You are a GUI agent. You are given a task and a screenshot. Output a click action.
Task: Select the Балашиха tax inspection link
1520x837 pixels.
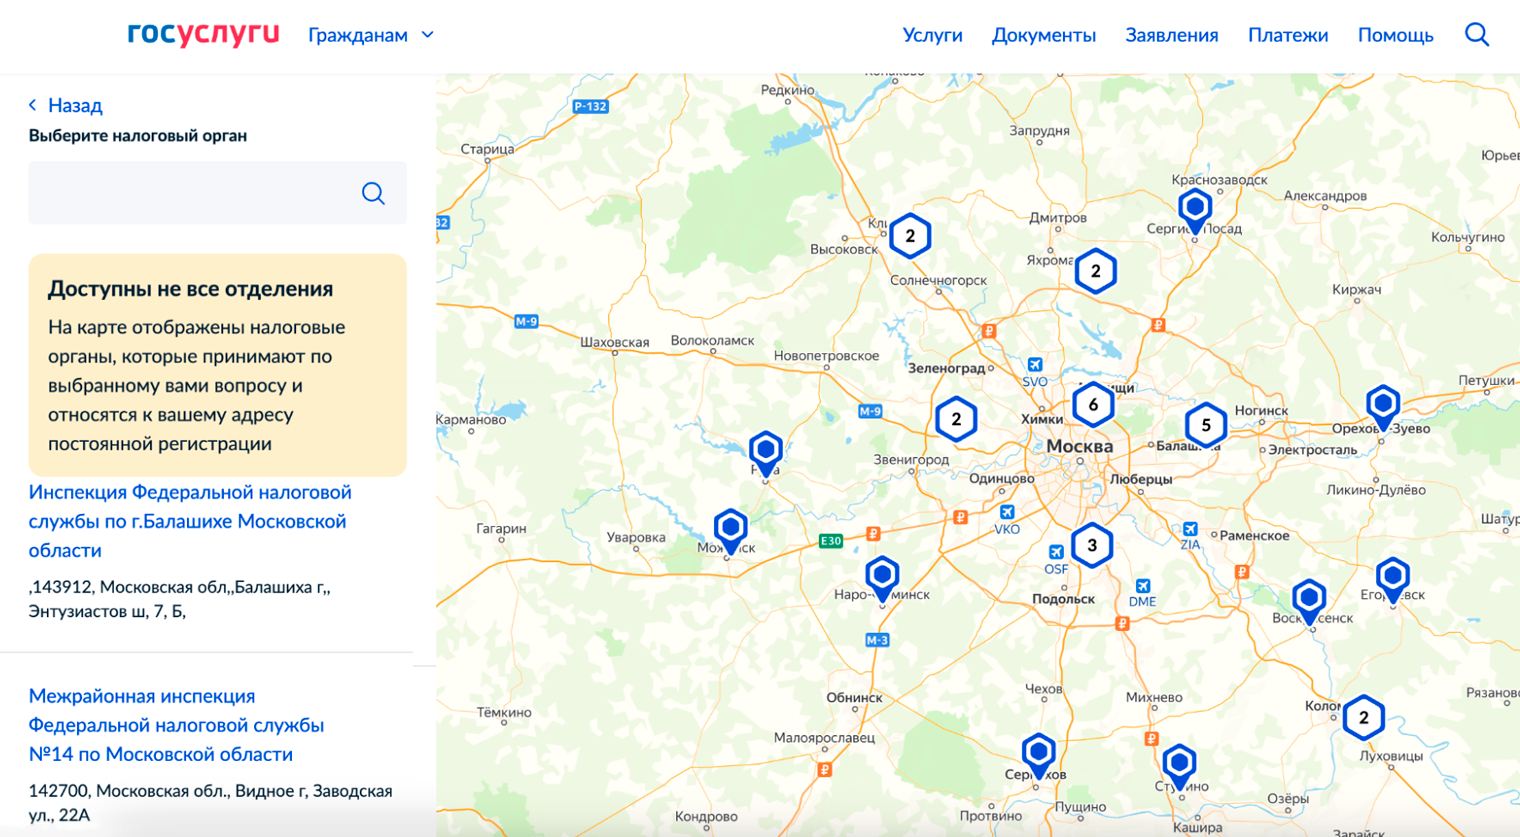coord(190,521)
